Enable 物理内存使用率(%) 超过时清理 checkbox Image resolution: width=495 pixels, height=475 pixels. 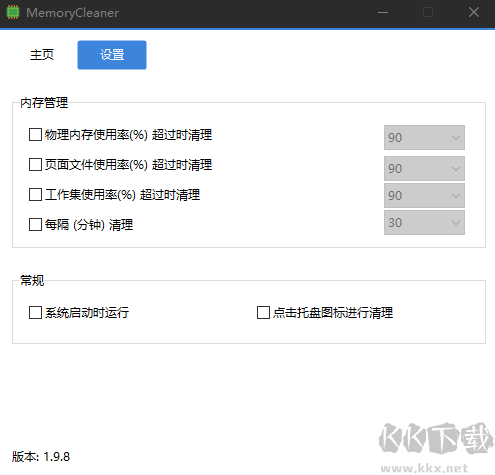coord(35,135)
